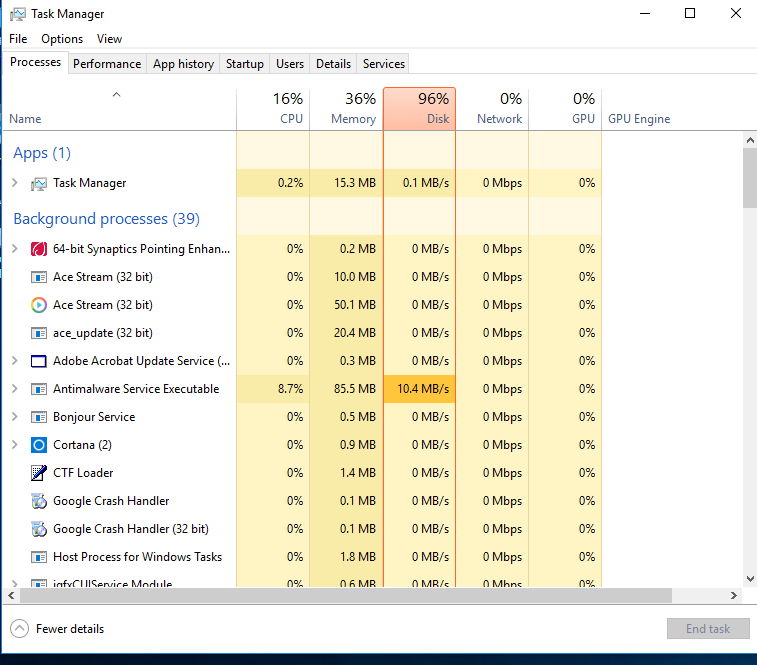
Task: Sort processes by CPU column
Action: [273, 109]
